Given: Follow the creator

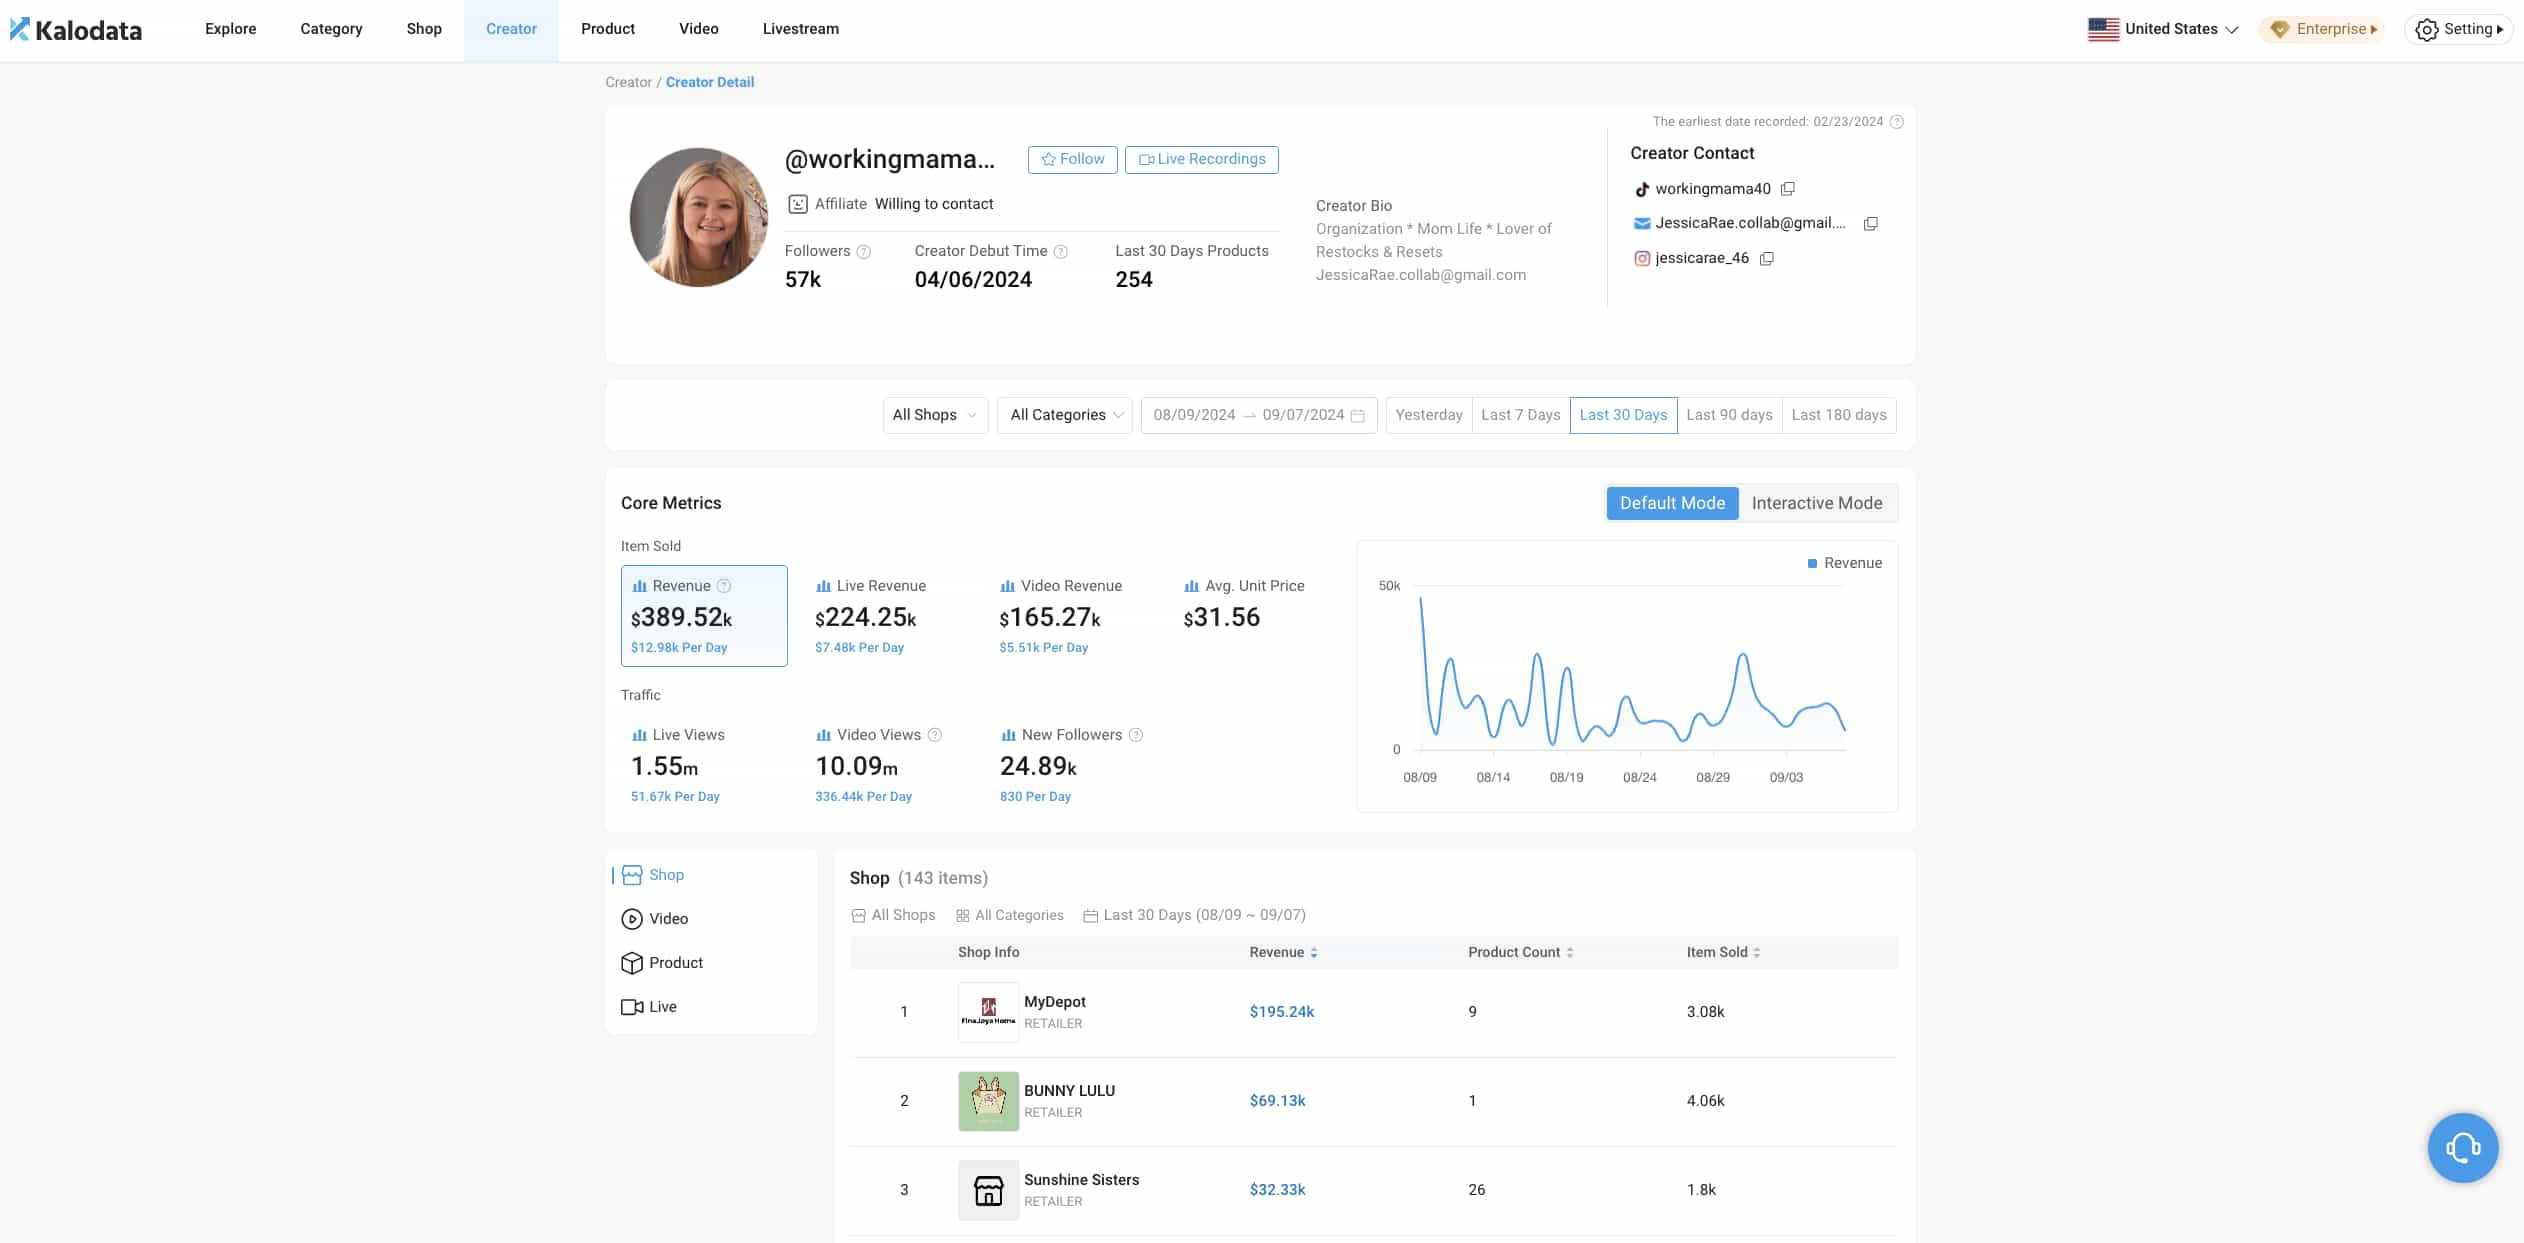Looking at the screenshot, I should (1072, 160).
